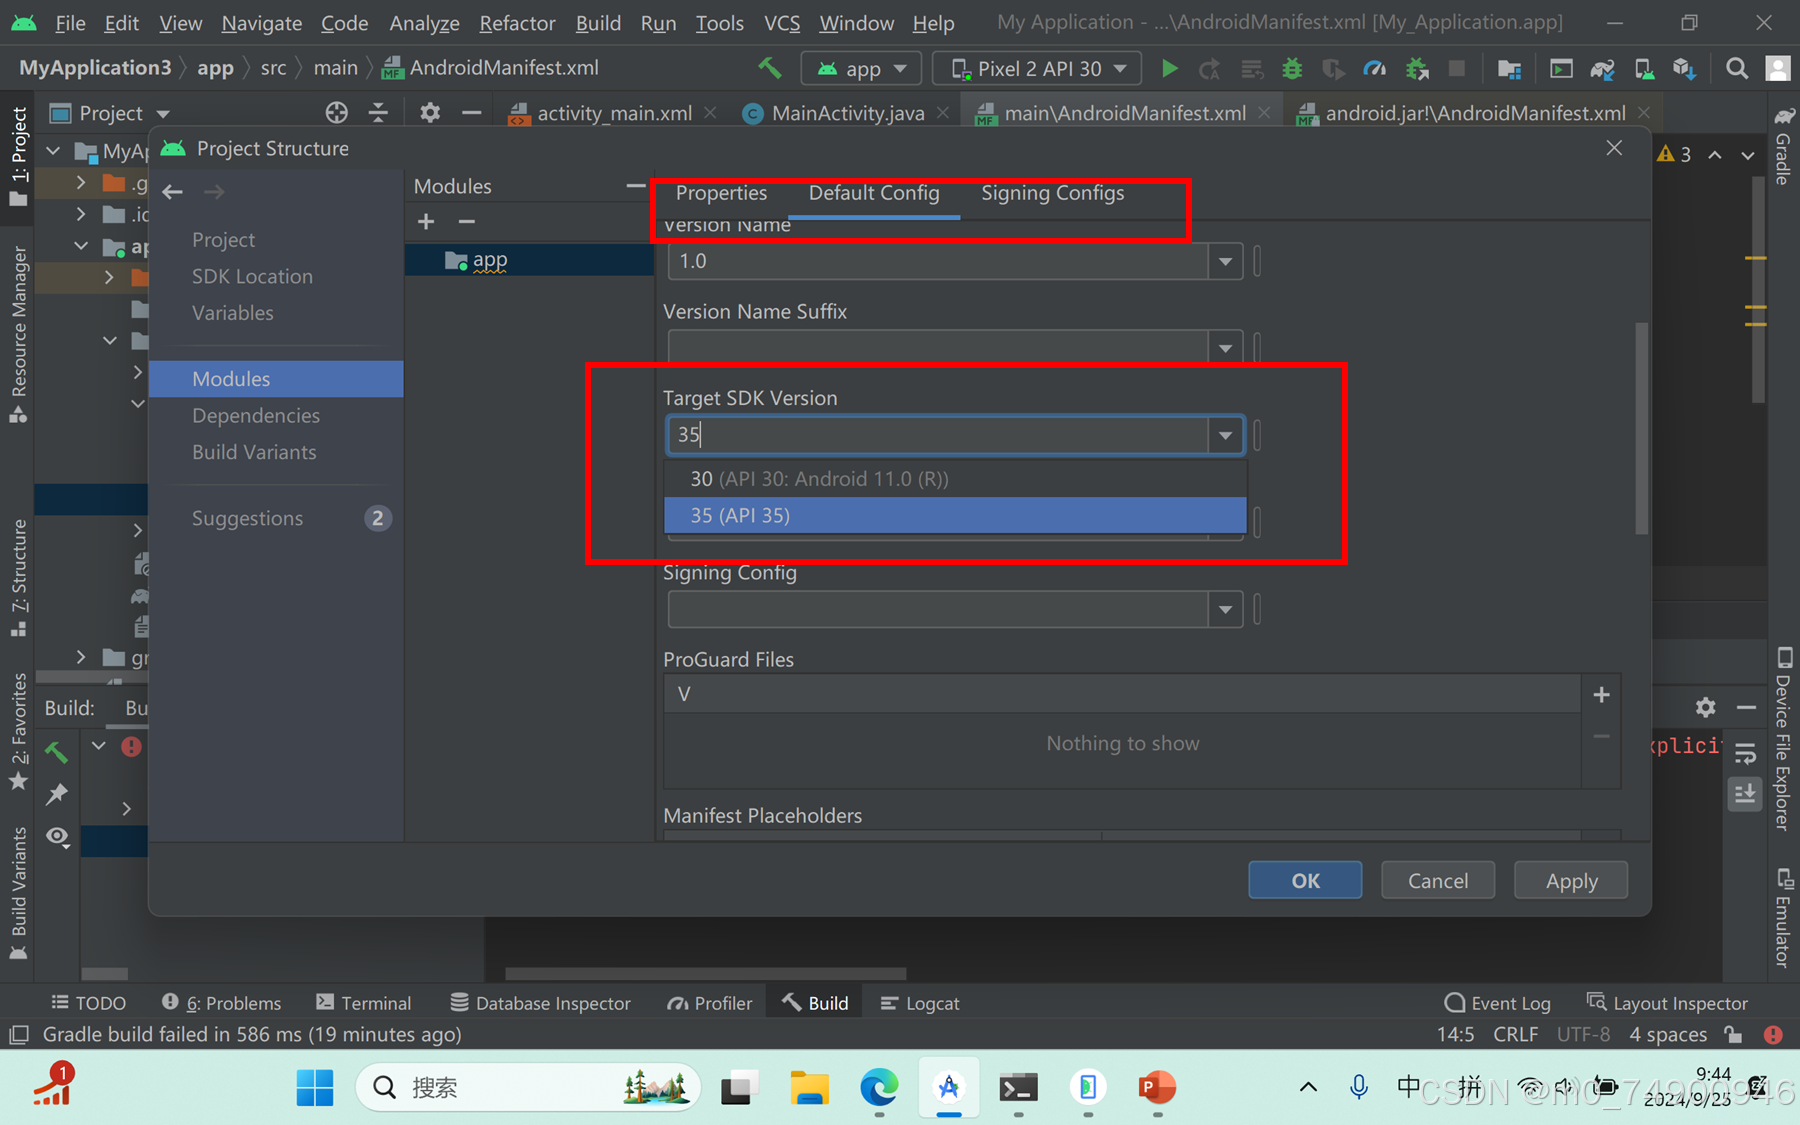Toggle the pin in the Favorites sidebar
This screenshot has height=1125, width=1800.
[x=56, y=794]
